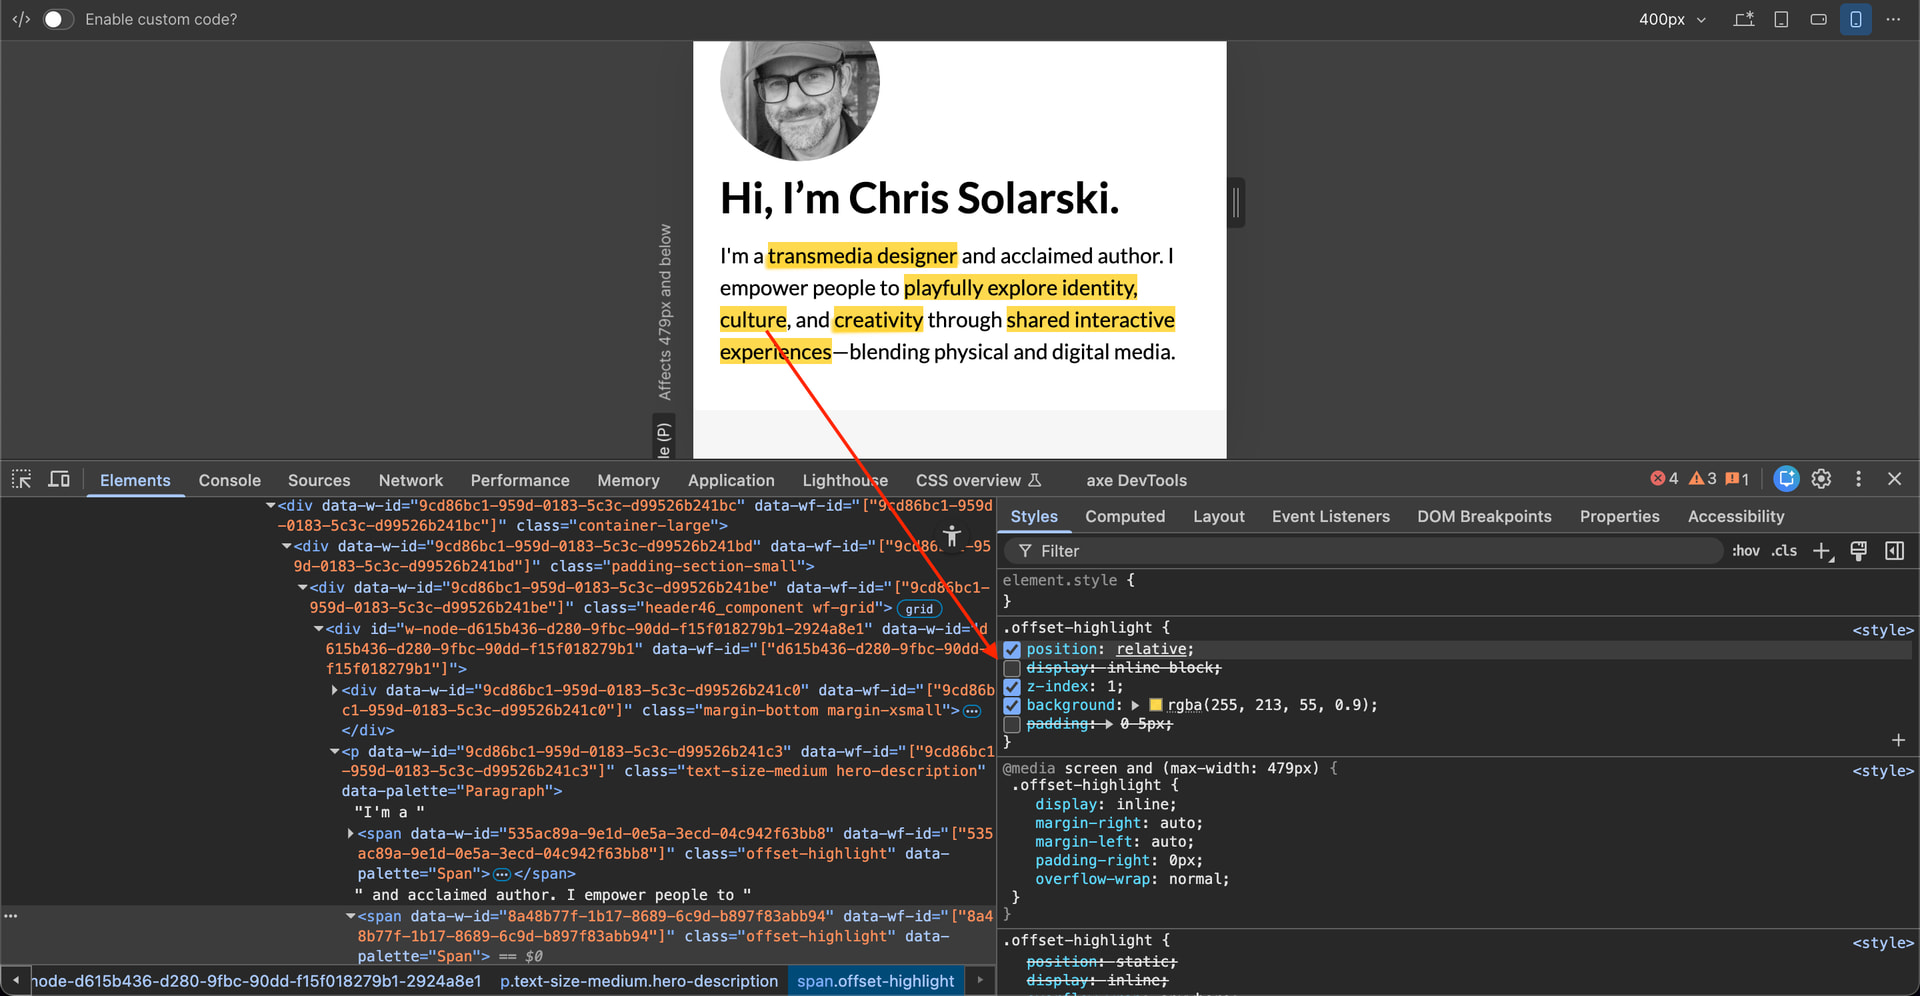This screenshot has height=996, width=1920.
Task: Enable the display: inline-block property checkbox
Action: point(1012,668)
